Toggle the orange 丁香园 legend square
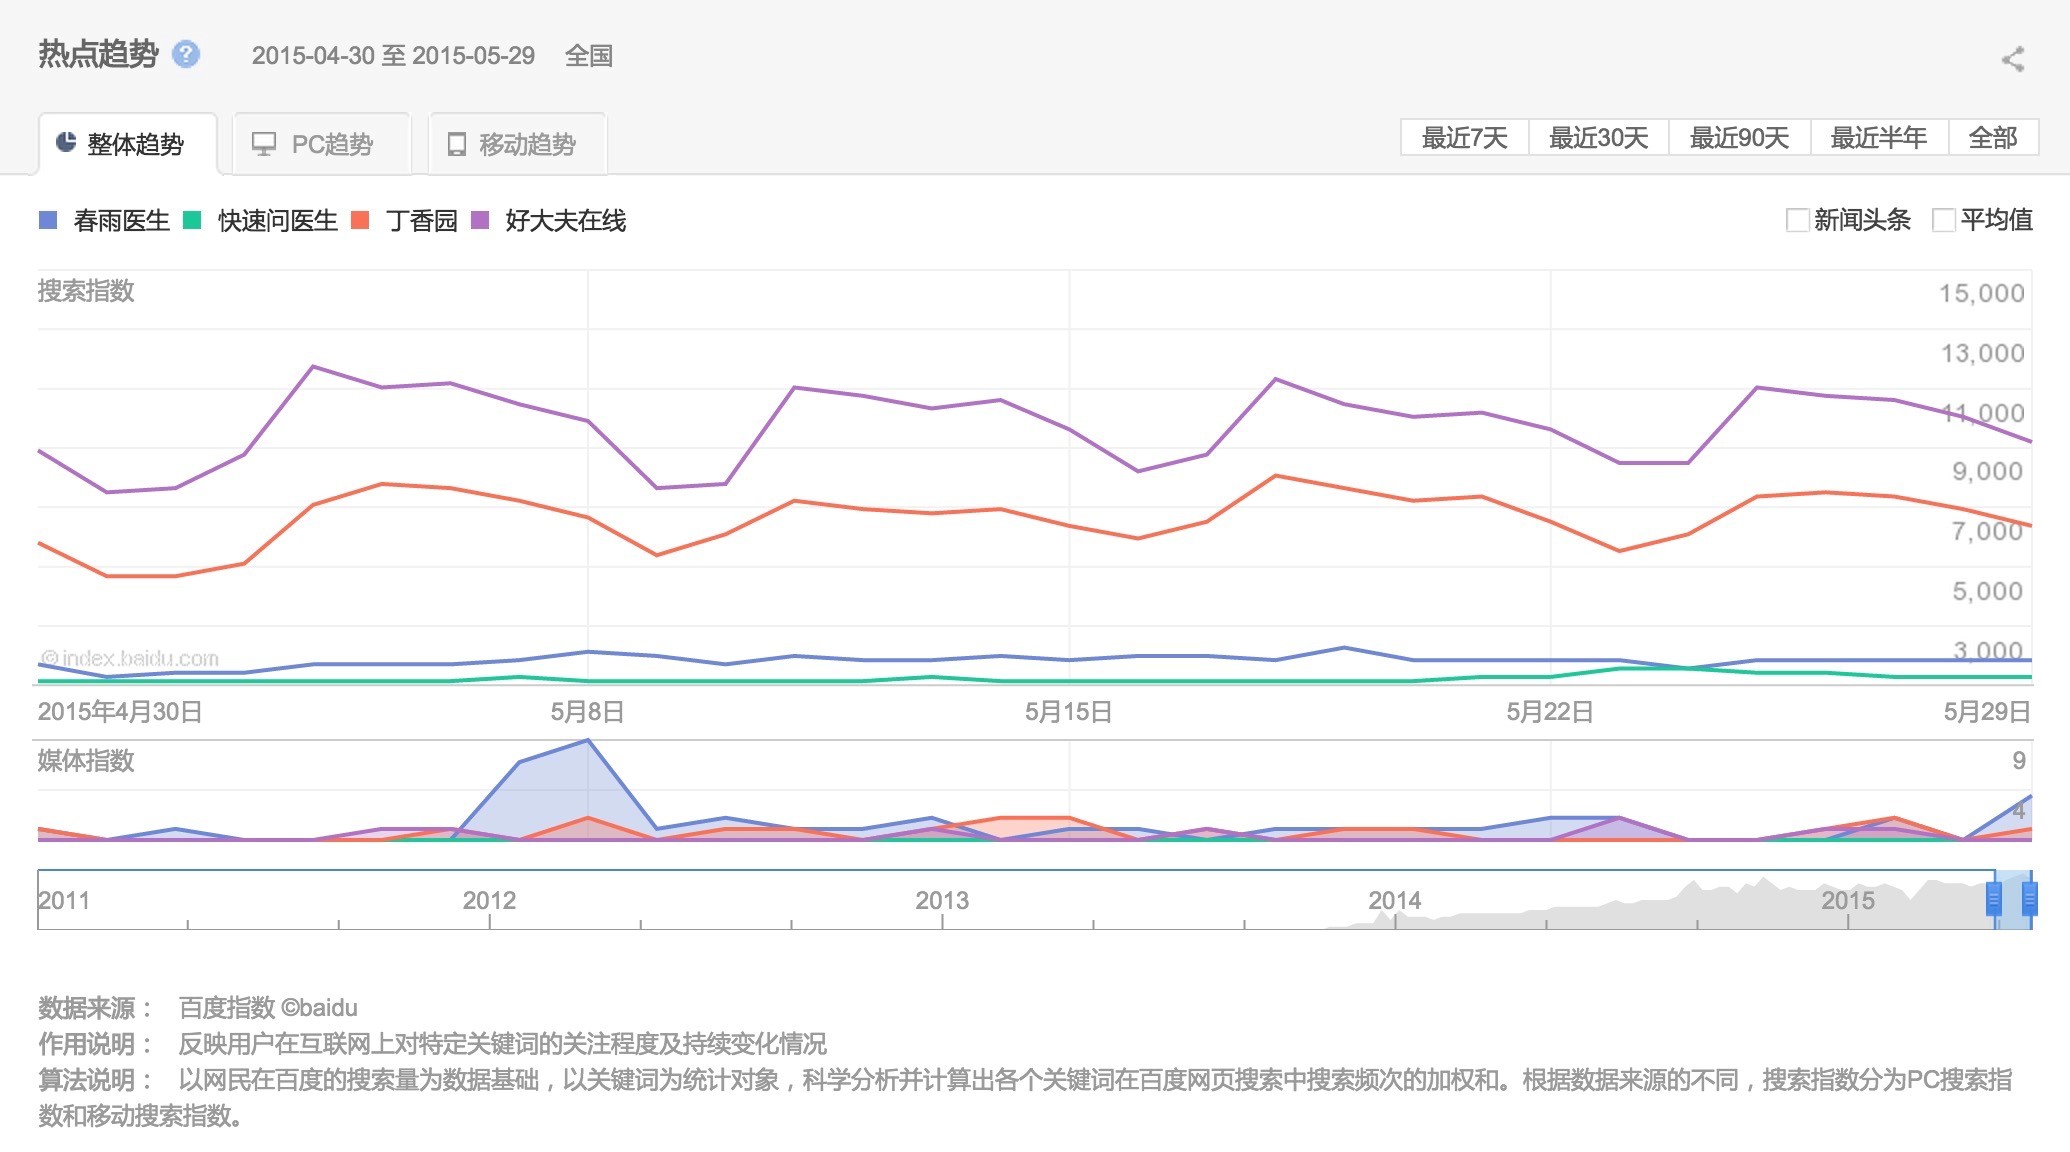Viewport: 2070px width, 1152px height. (x=361, y=220)
